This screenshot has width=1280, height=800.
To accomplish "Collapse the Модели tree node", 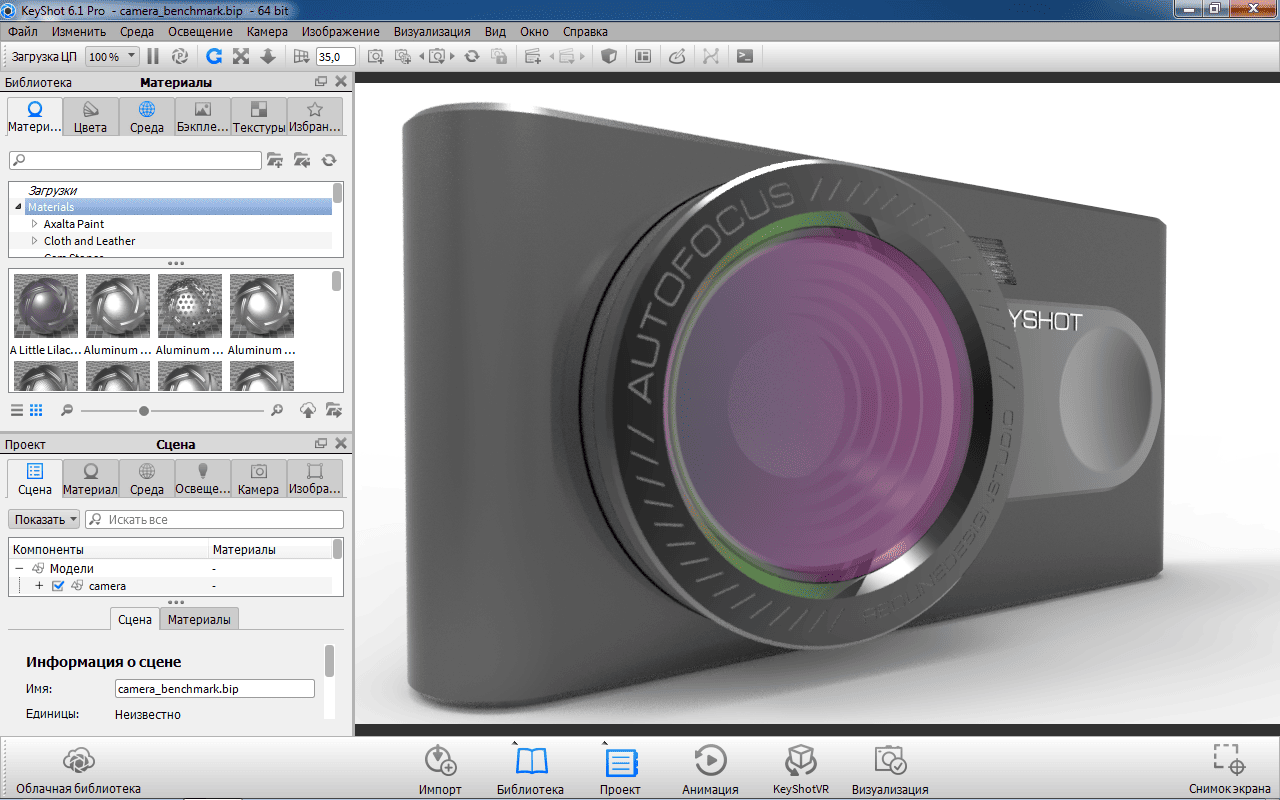I will (x=19, y=568).
